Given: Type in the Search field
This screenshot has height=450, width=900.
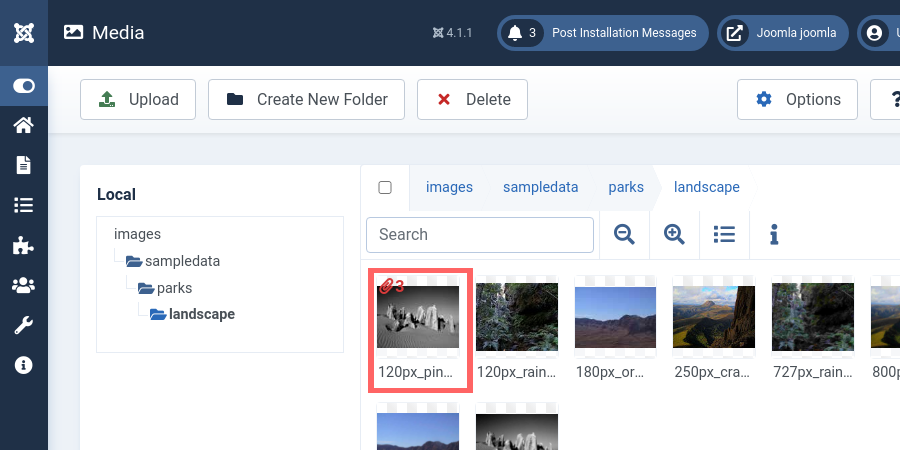Looking at the screenshot, I should pos(480,234).
